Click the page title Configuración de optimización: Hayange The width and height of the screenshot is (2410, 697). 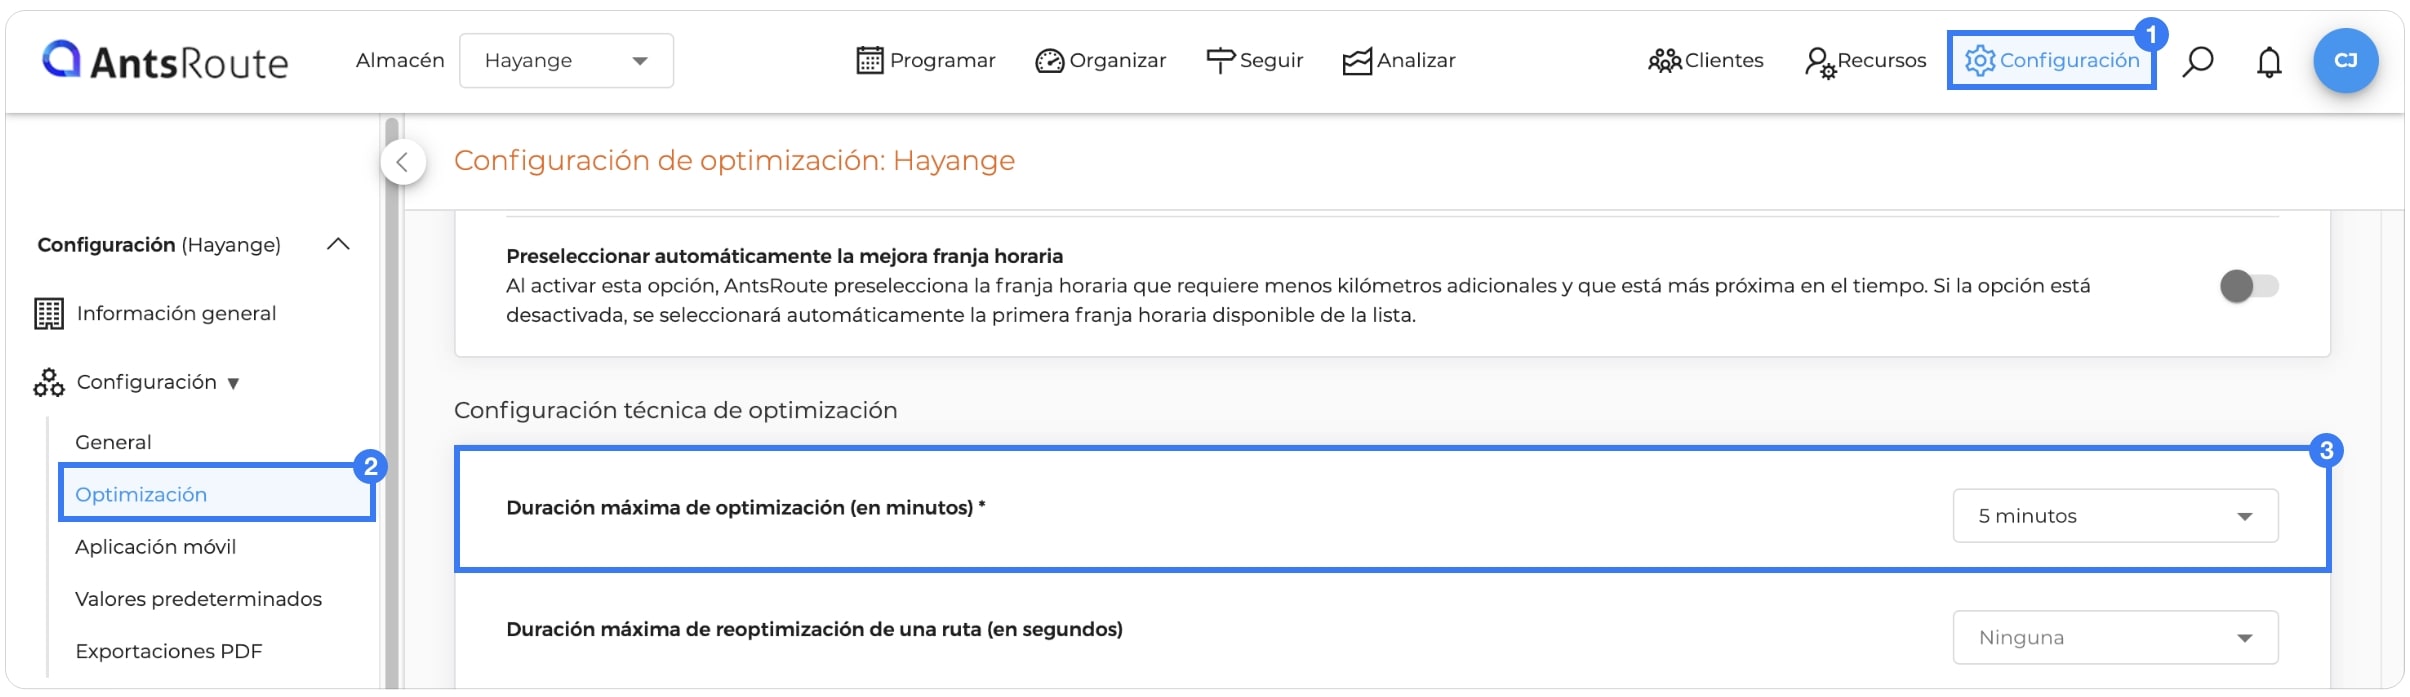click(x=734, y=160)
